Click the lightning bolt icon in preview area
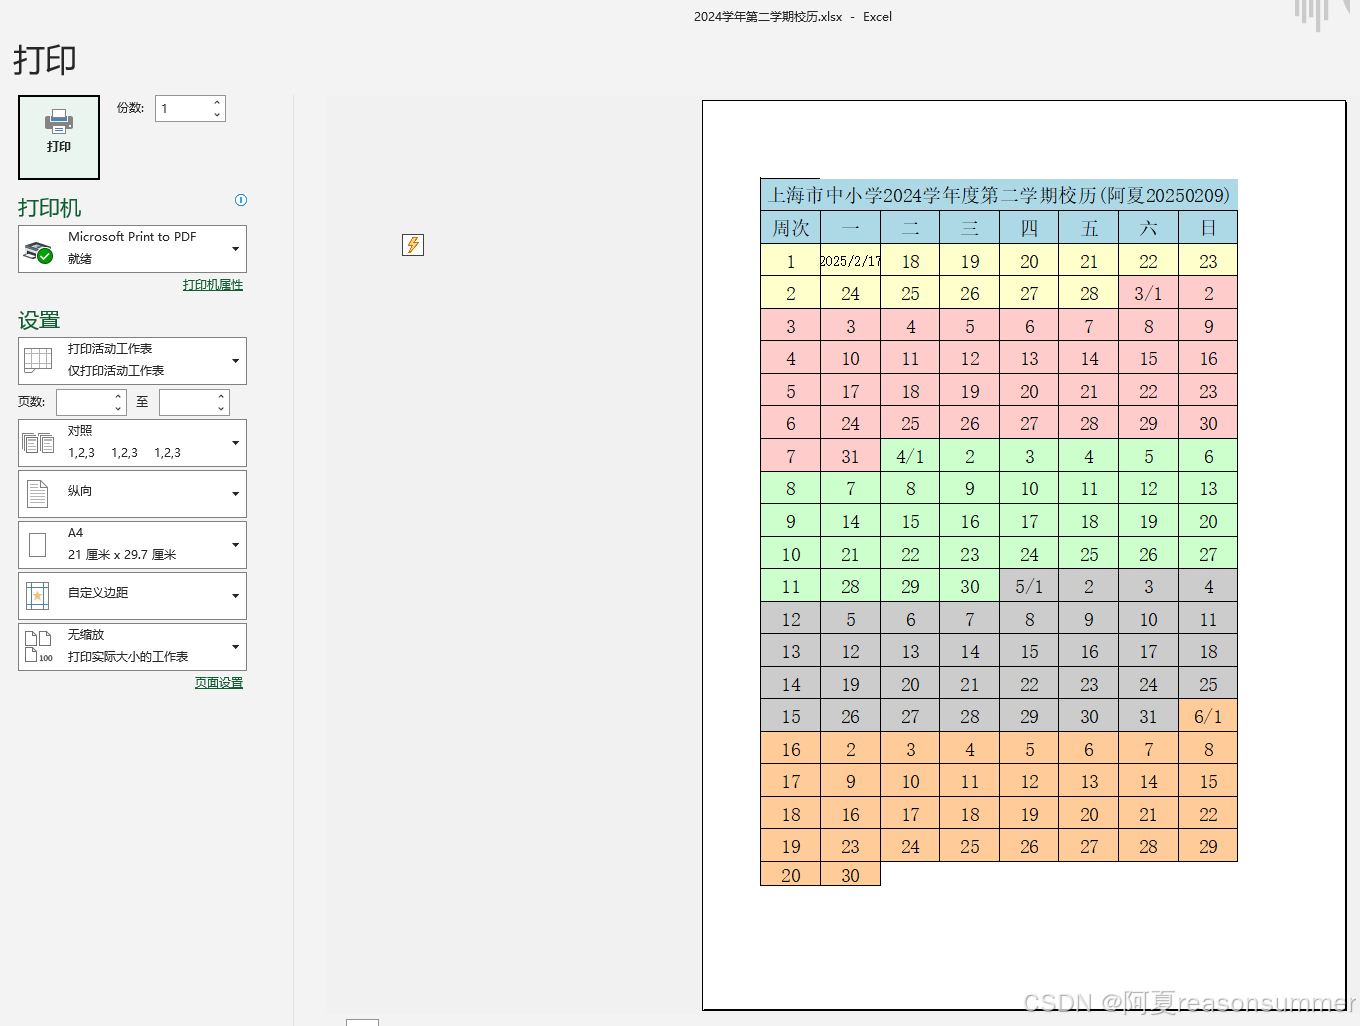 click(x=413, y=245)
